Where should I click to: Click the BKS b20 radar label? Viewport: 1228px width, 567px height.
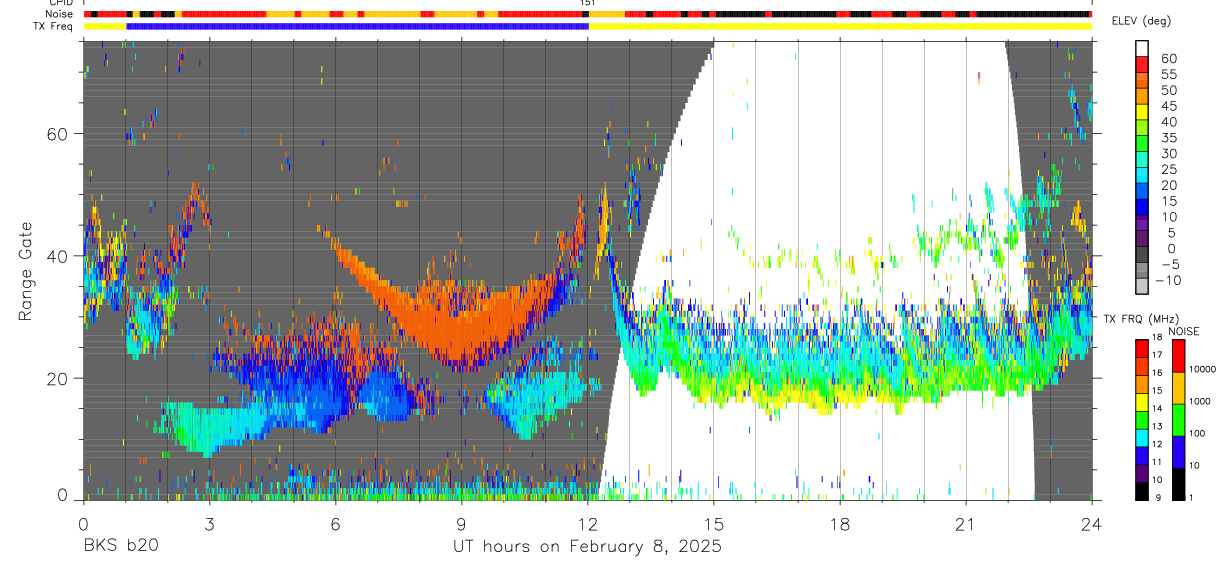pyautogui.click(x=120, y=546)
